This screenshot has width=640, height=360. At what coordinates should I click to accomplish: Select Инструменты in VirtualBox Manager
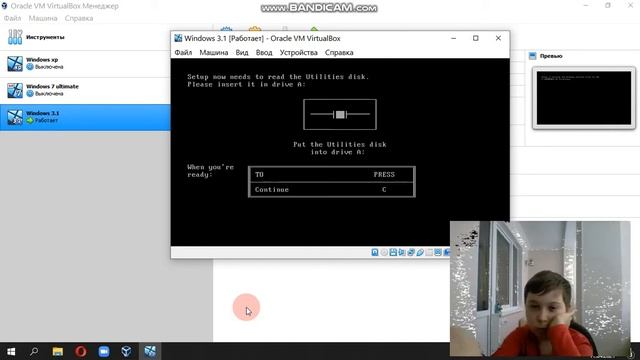pos(85,37)
